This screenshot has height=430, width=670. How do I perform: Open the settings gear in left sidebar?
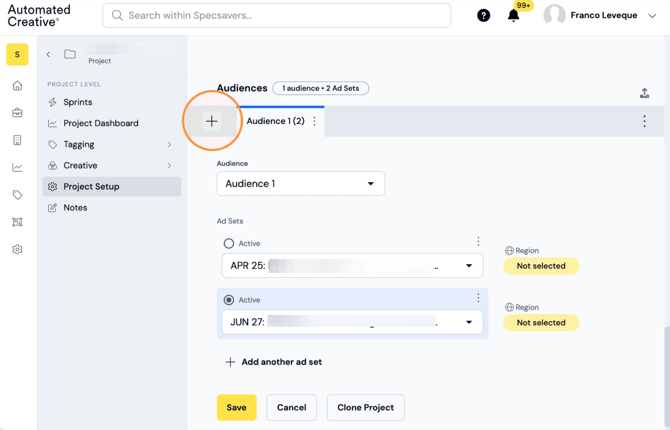[x=17, y=250]
